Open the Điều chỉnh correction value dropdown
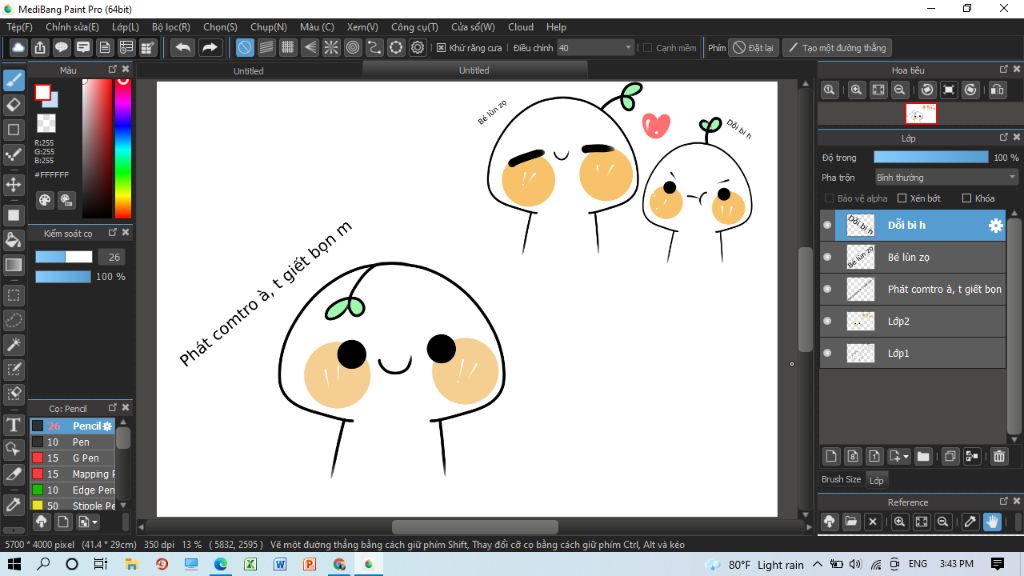This screenshot has height=576, width=1024. 596,48
